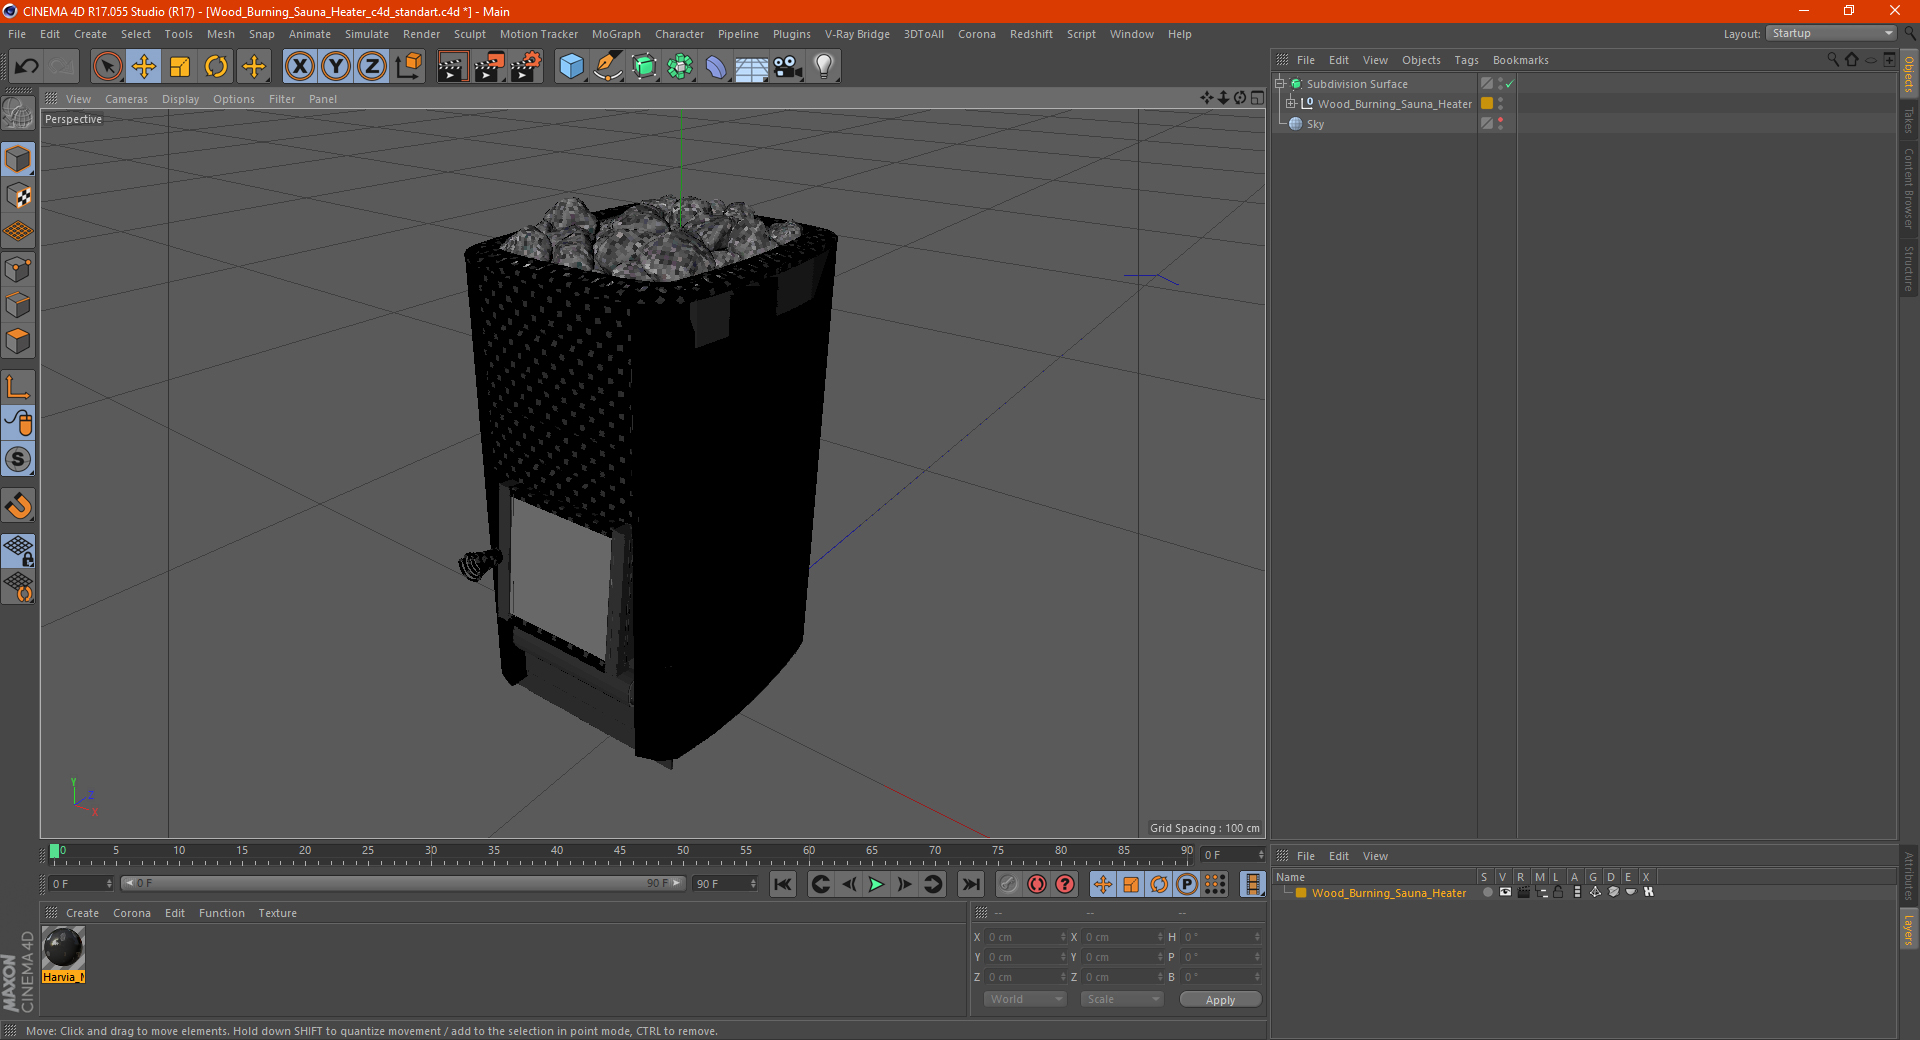This screenshot has height=1040, width=1920.
Task: Switch to Polygons mode
Action: coord(19,341)
